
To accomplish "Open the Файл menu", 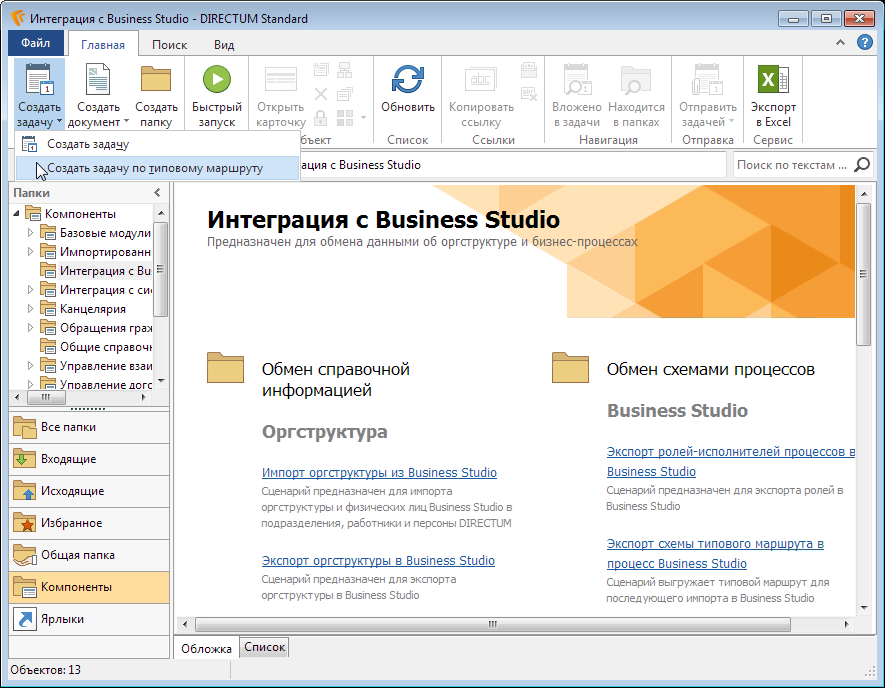I will click(x=36, y=43).
